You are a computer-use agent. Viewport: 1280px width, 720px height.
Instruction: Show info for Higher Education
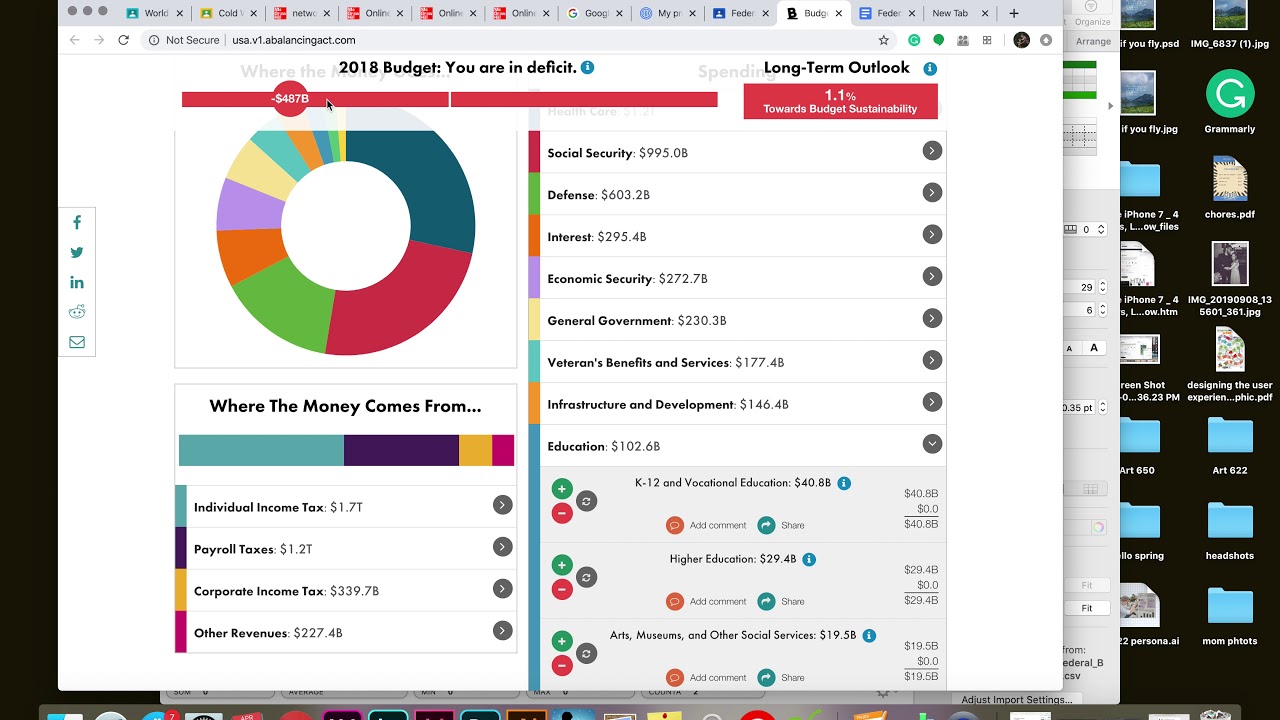tap(809, 559)
